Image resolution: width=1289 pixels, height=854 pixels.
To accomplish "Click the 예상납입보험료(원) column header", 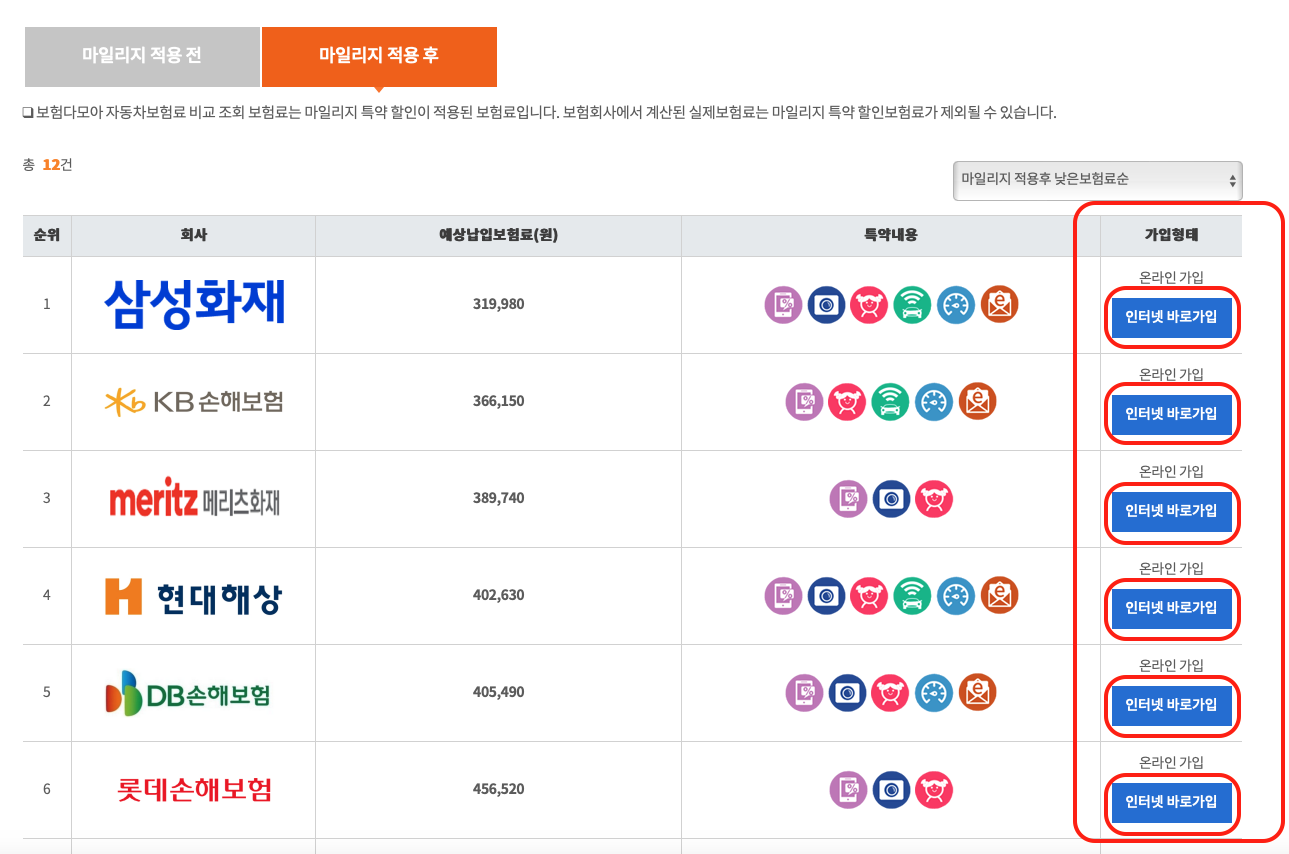I will pyautogui.click(x=498, y=236).
